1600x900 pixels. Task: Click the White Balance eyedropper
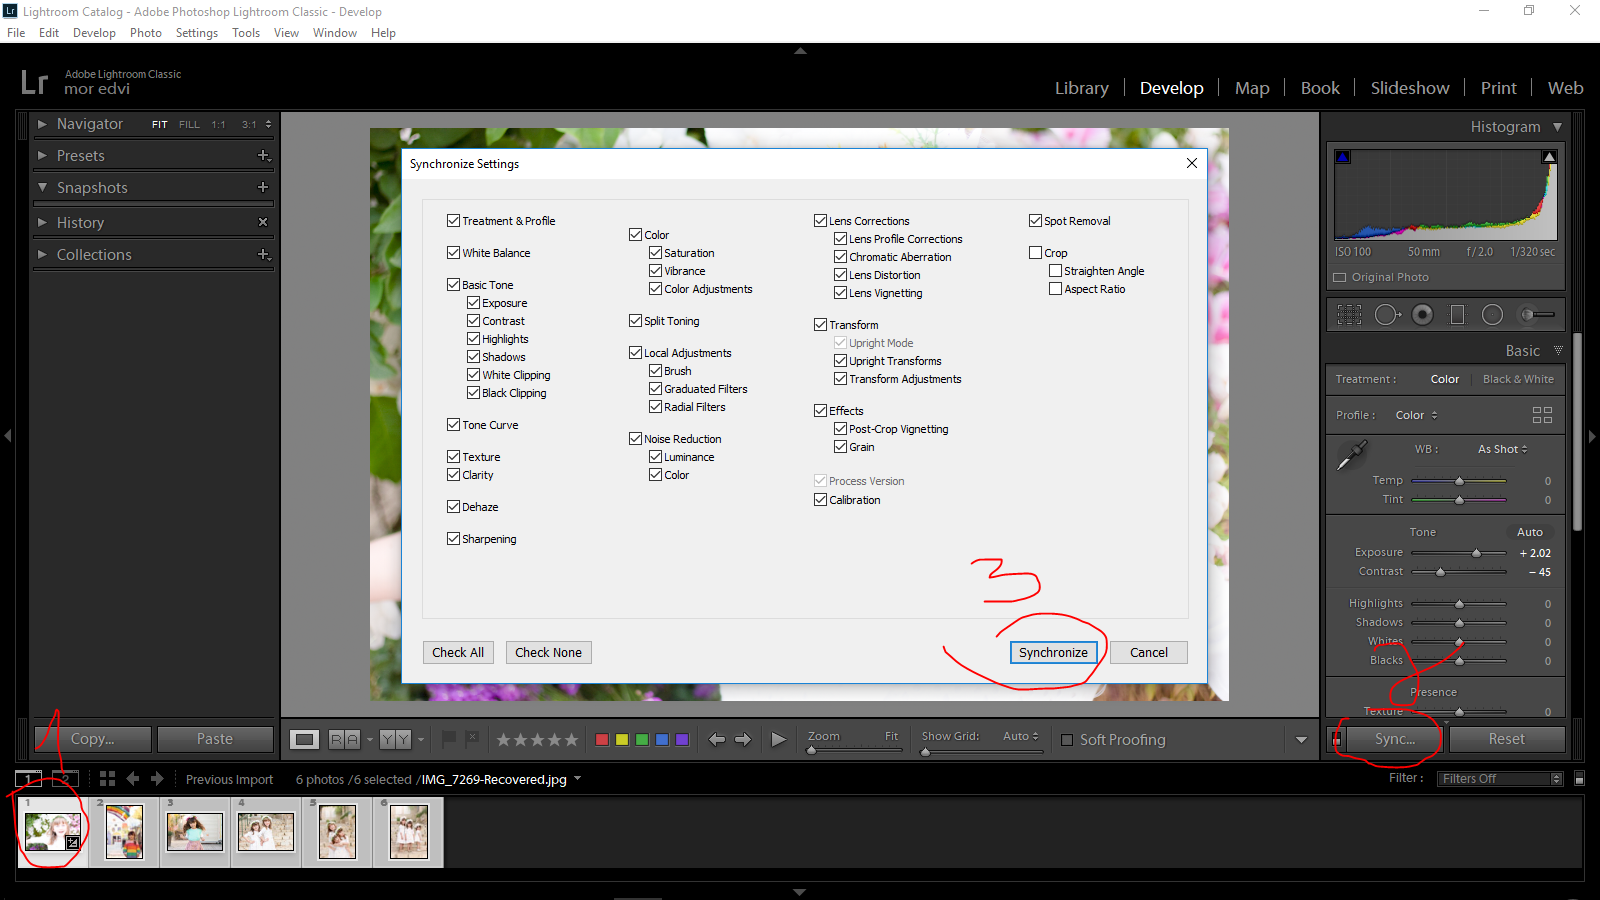pyautogui.click(x=1351, y=456)
